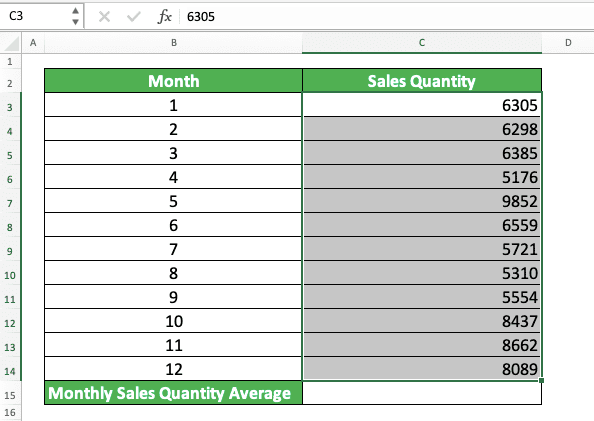Click Month cell containing 10

coord(174,321)
